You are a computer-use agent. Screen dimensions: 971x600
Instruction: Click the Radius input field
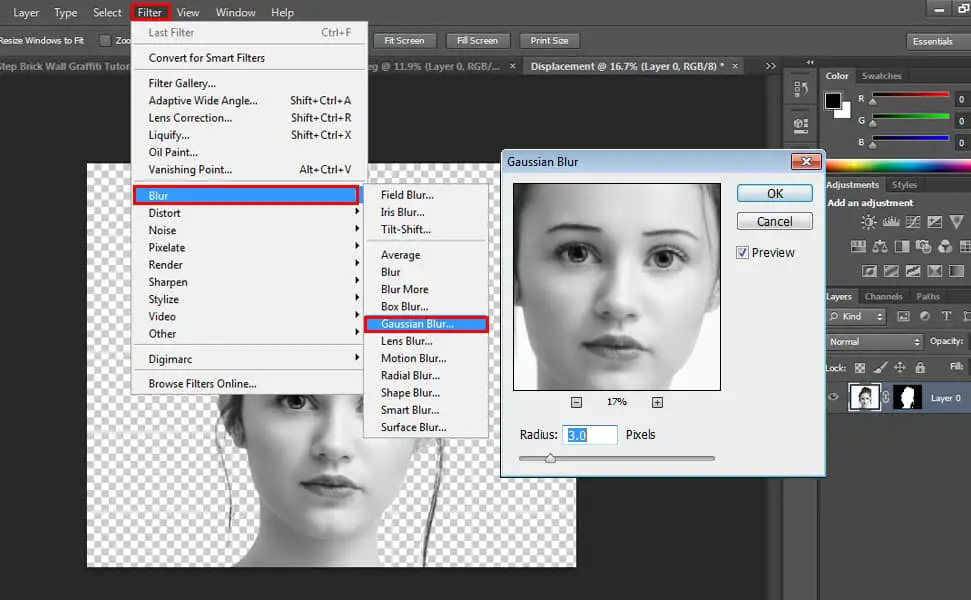590,435
